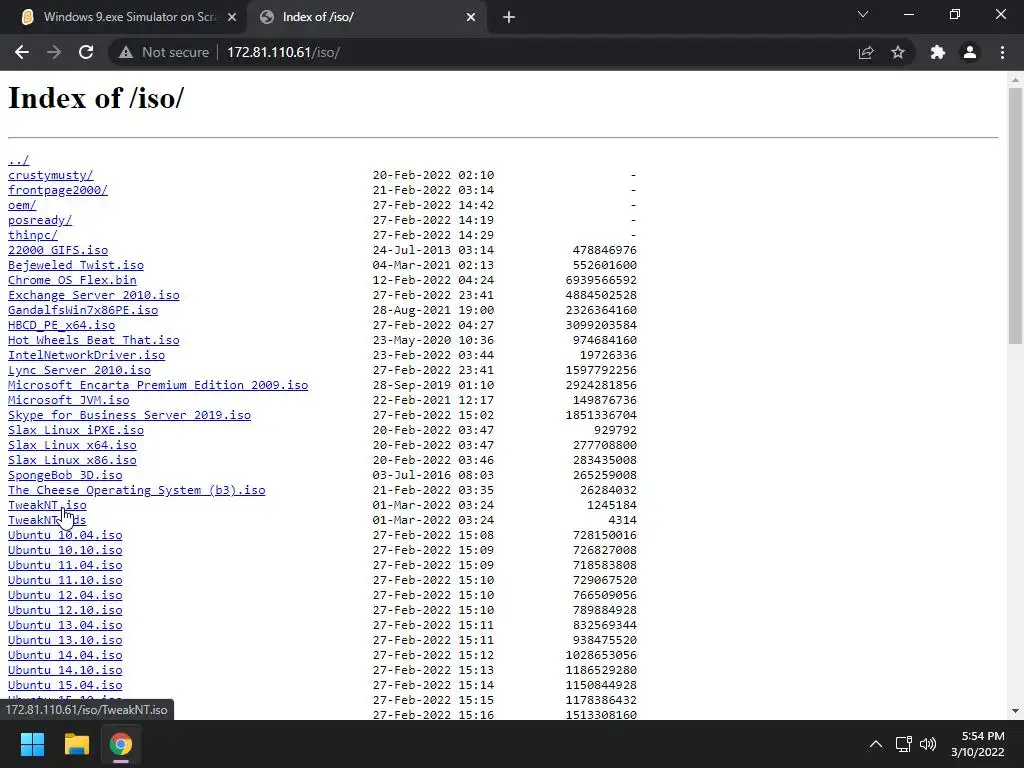Open the volume tray icon
The height and width of the screenshot is (768, 1024).
tap(928, 744)
